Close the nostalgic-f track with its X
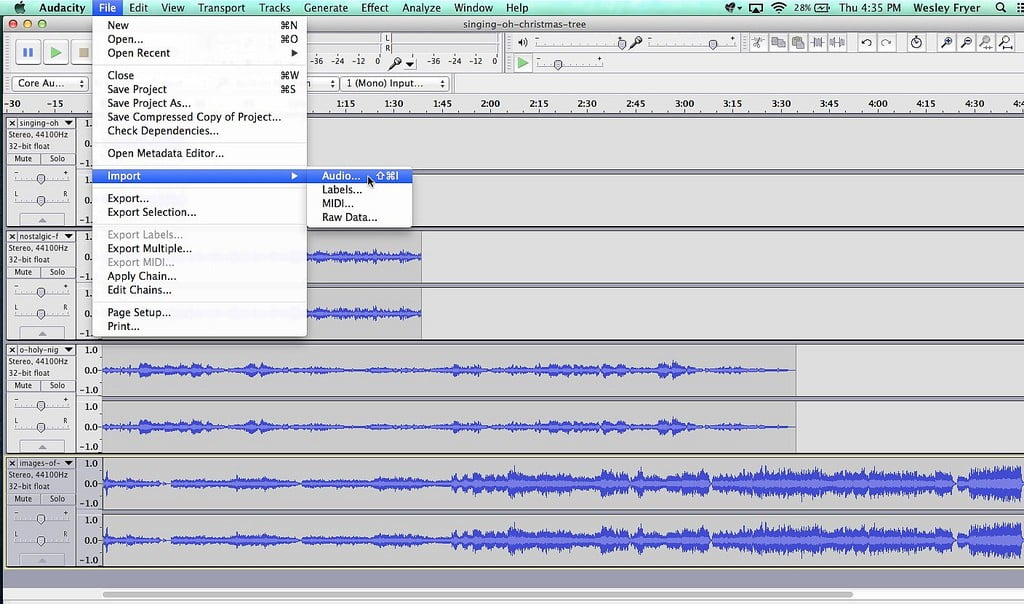Image resolution: width=1024 pixels, height=604 pixels. click(12, 236)
